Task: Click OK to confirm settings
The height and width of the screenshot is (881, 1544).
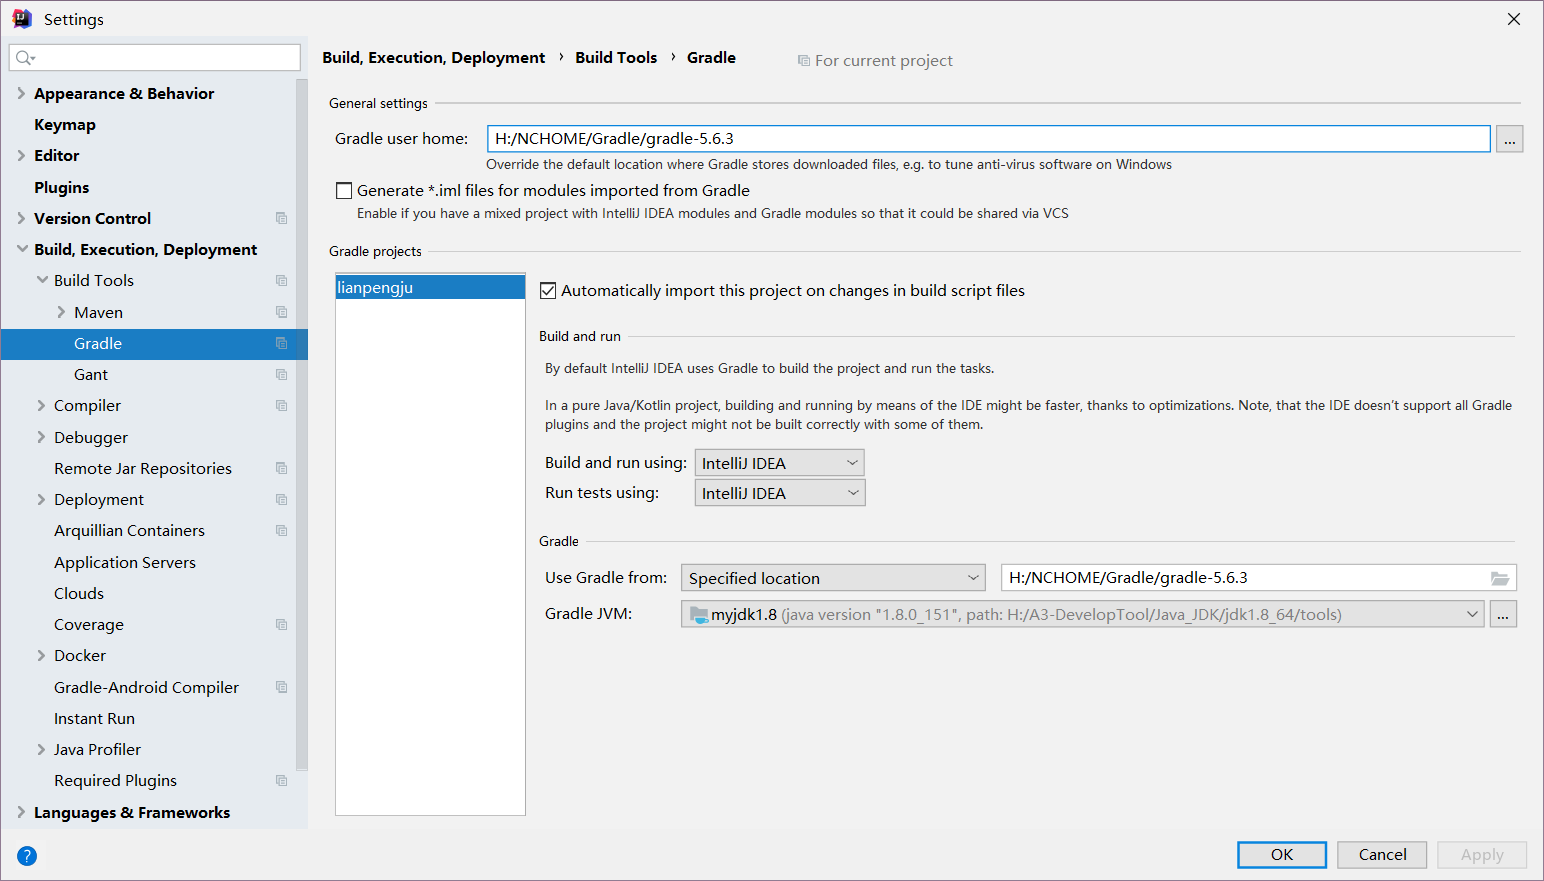Action: click(1282, 855)
